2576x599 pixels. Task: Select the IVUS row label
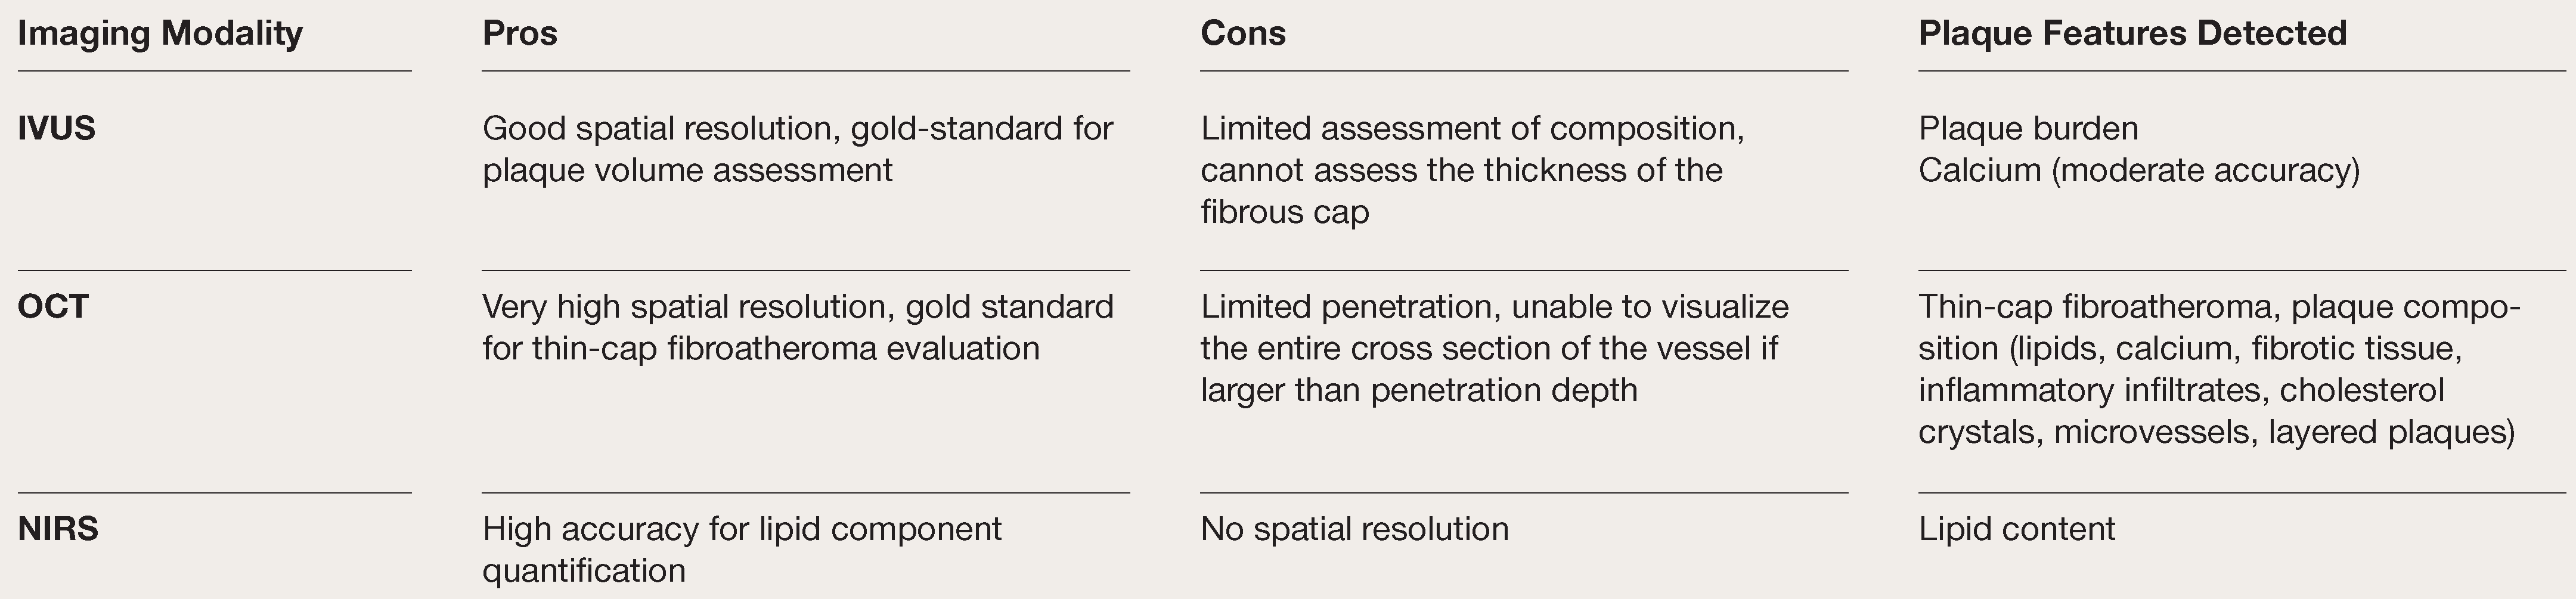[x=56, y=129]
